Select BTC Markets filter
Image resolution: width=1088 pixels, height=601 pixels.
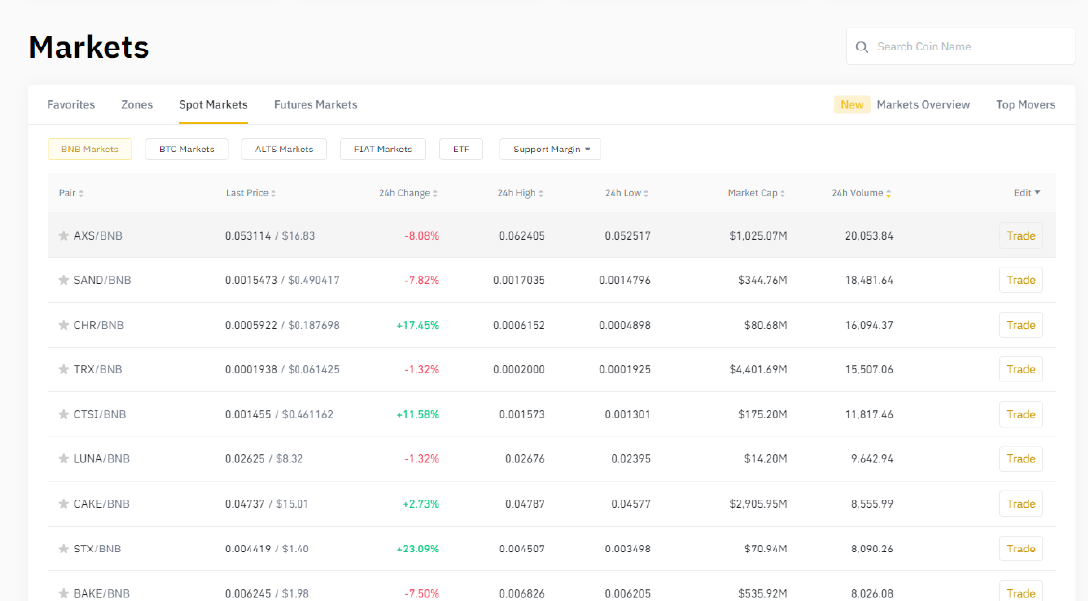pyautogui.click(x=187, y=149)
